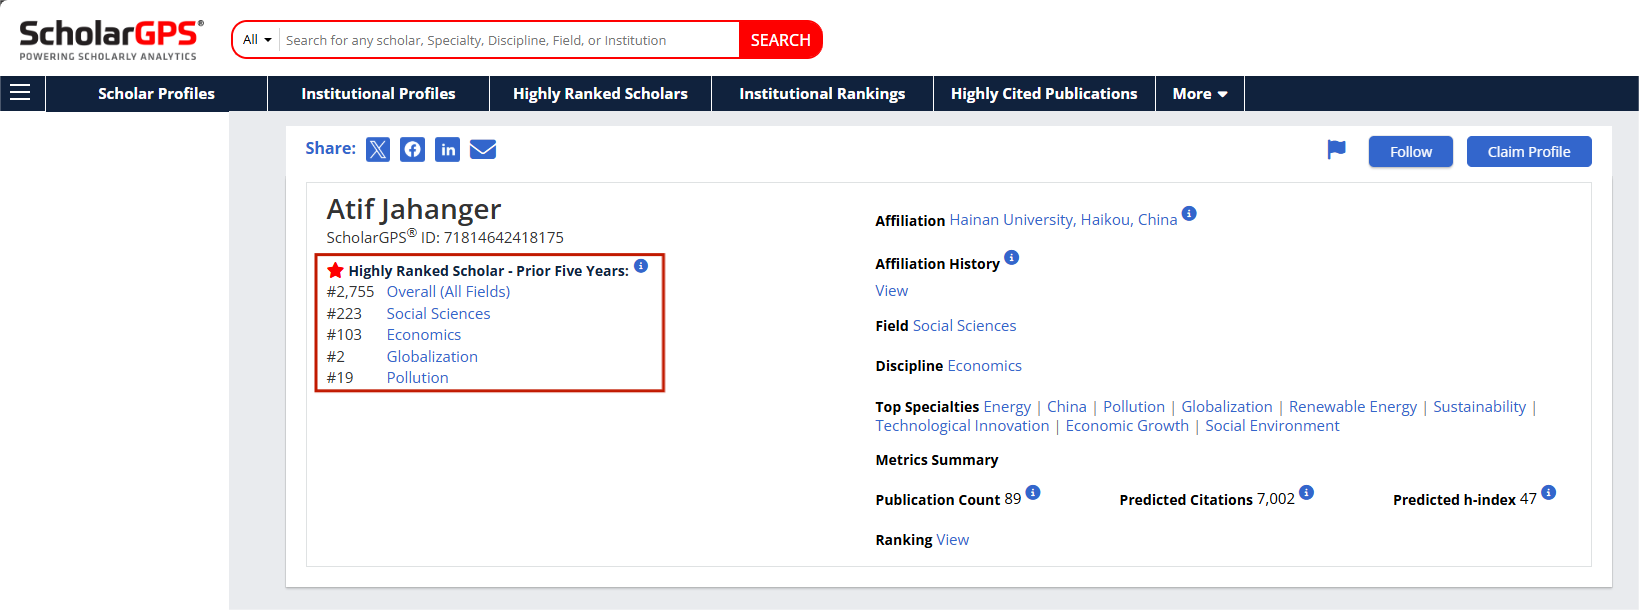Open the All search filter dropdown
The image size is (1639, 610).
(x=257, y=40)
